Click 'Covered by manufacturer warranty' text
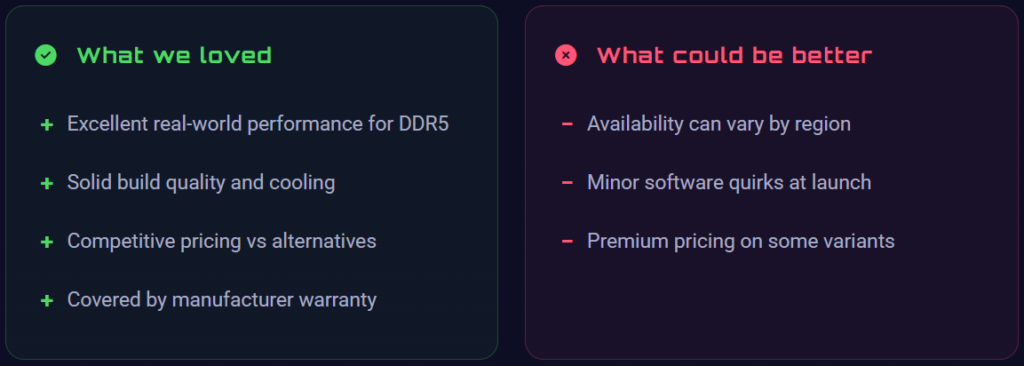 222,300
